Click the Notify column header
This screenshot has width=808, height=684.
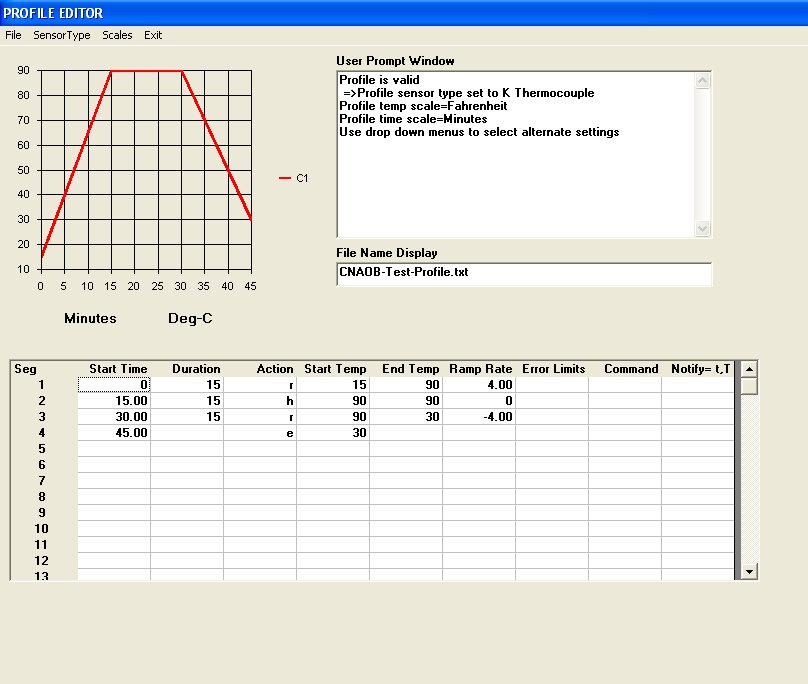[x=699, y=369]
